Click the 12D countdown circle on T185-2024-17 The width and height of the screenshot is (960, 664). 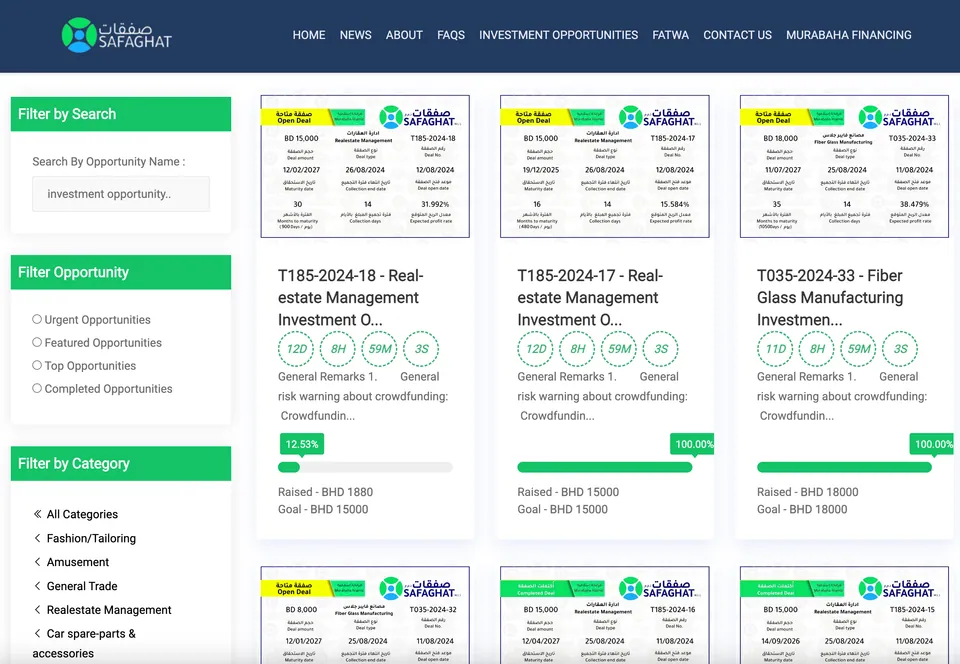coord(536,349)
